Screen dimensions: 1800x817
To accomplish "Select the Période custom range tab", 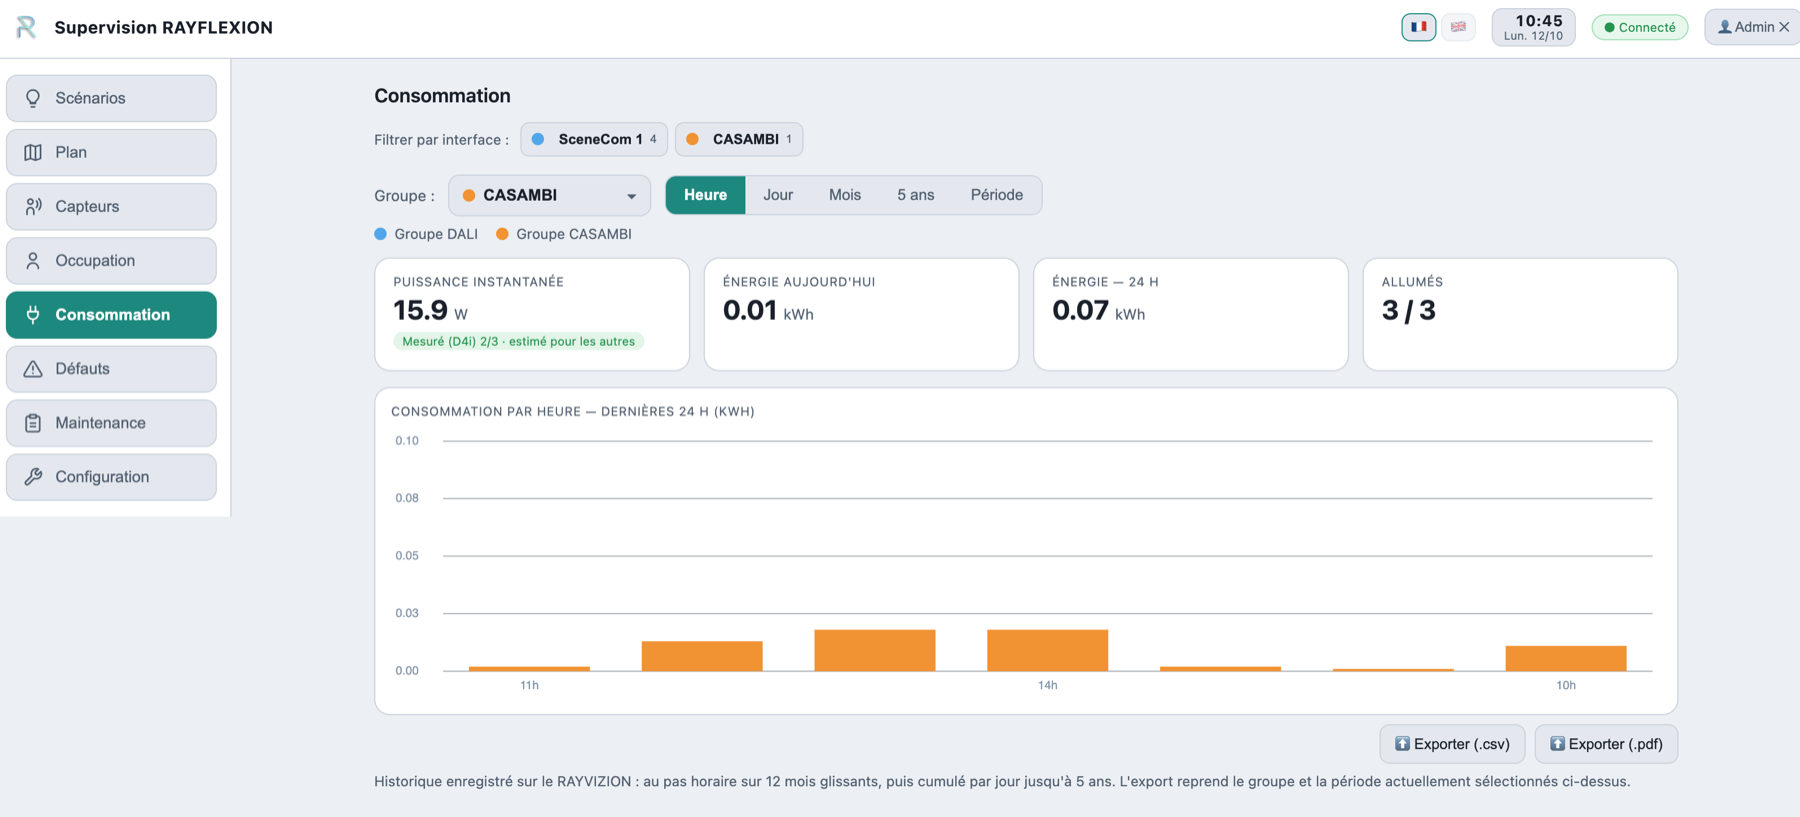I will click(x=997, y=195).
